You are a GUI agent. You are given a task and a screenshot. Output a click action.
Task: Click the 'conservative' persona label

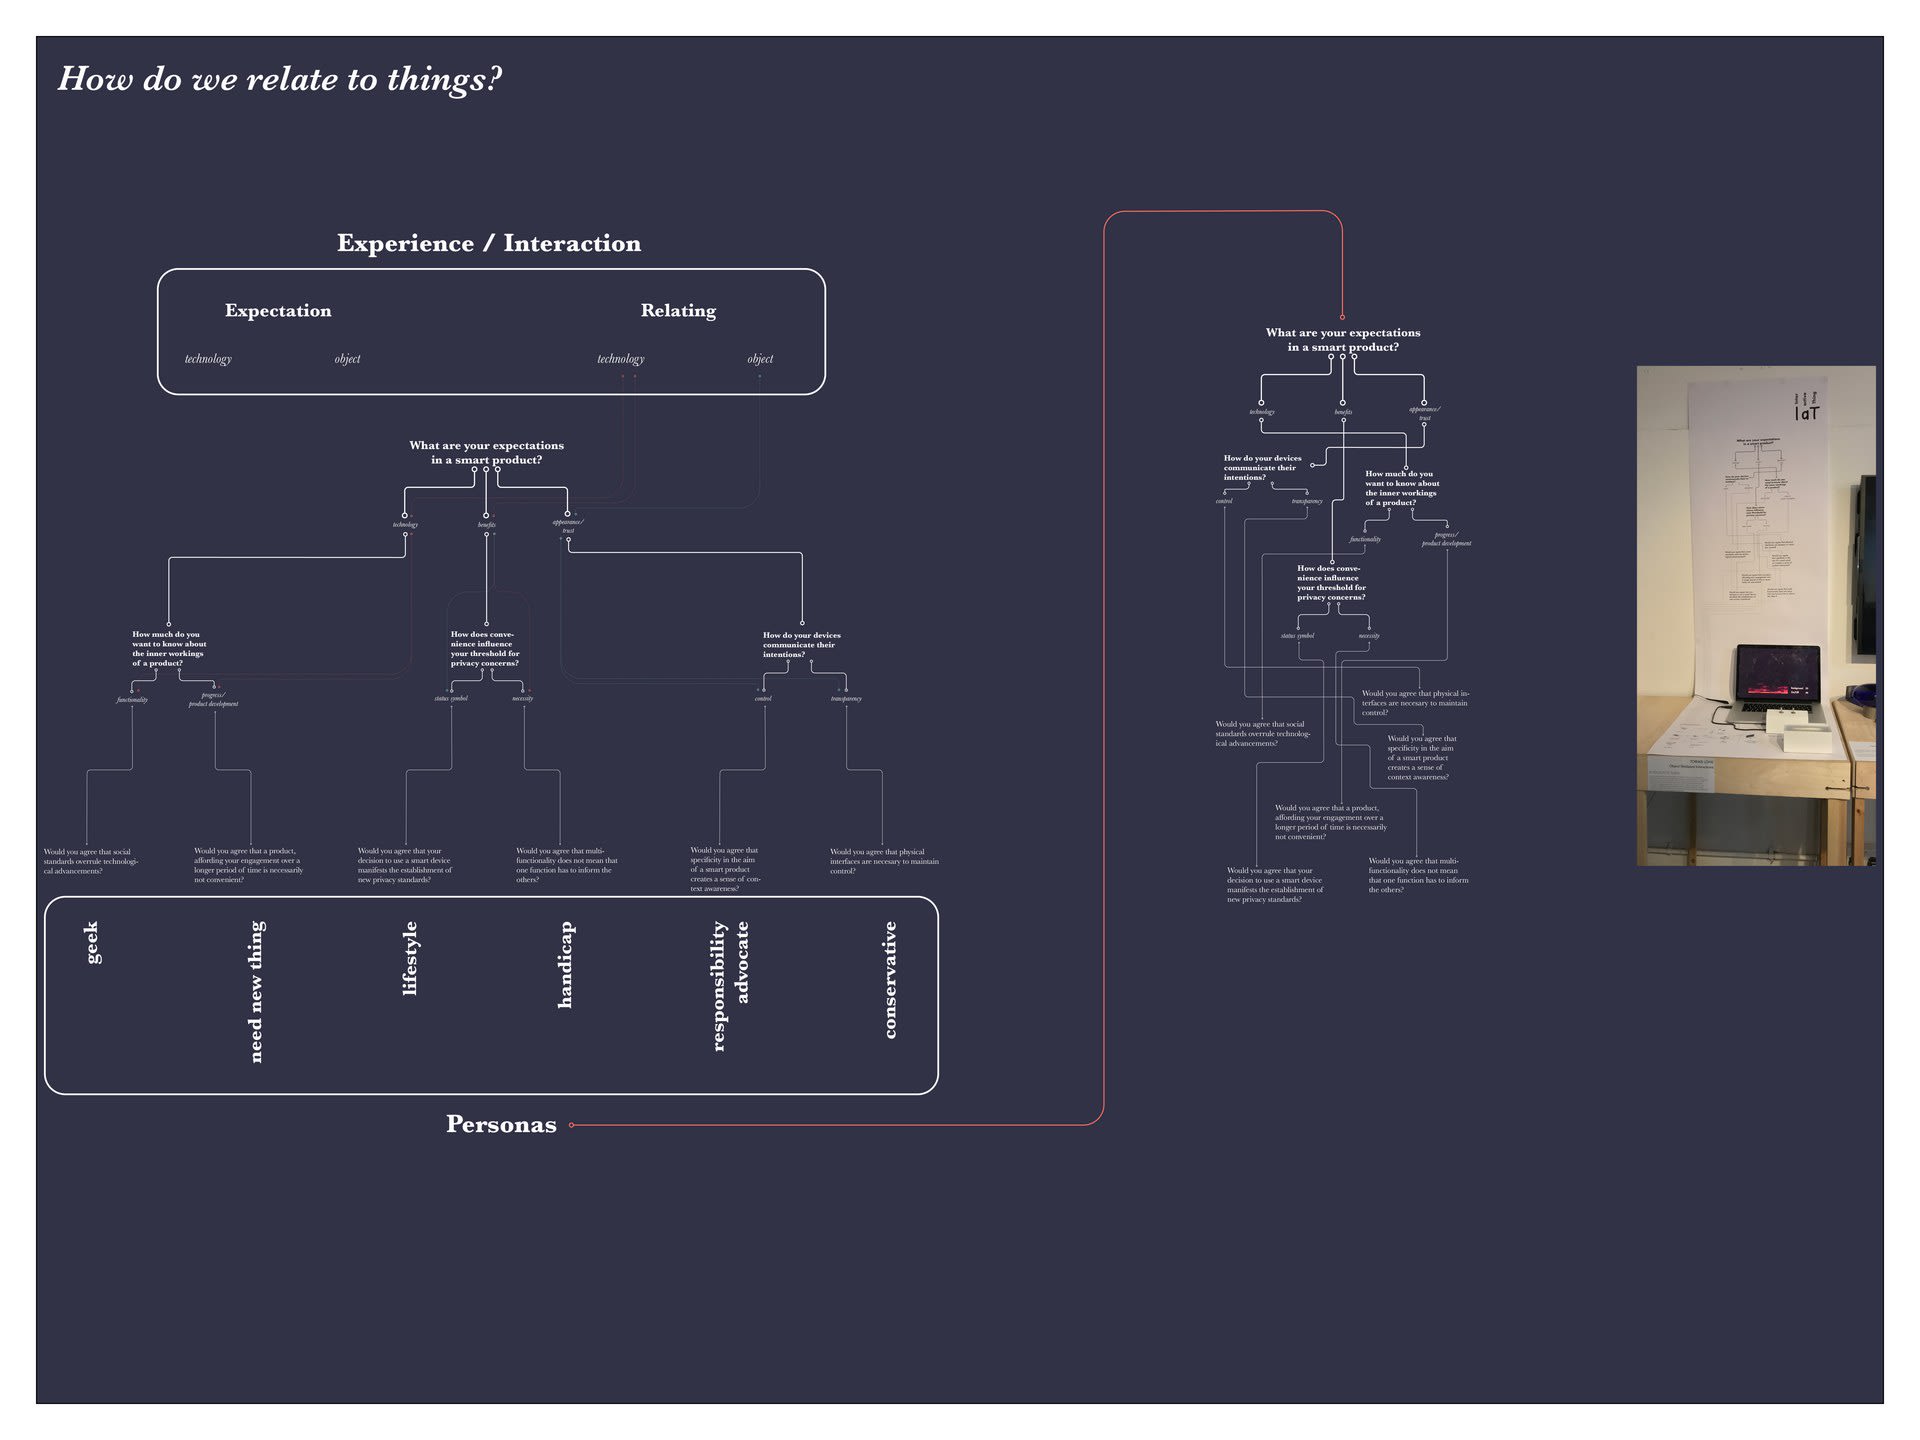pyautogui.click(x=889, y=980)
